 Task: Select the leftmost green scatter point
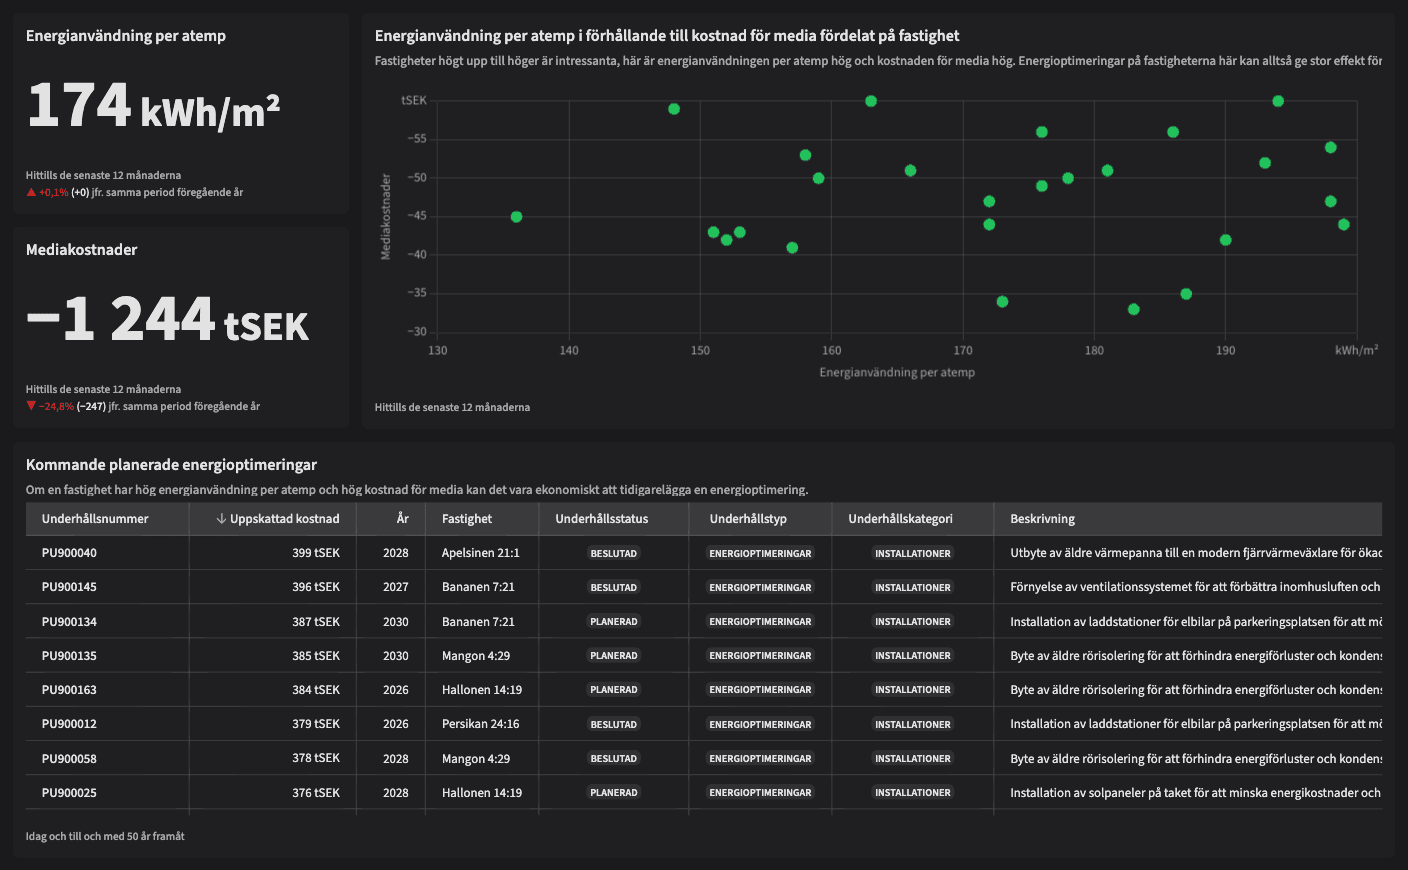[x=516, y=217]
